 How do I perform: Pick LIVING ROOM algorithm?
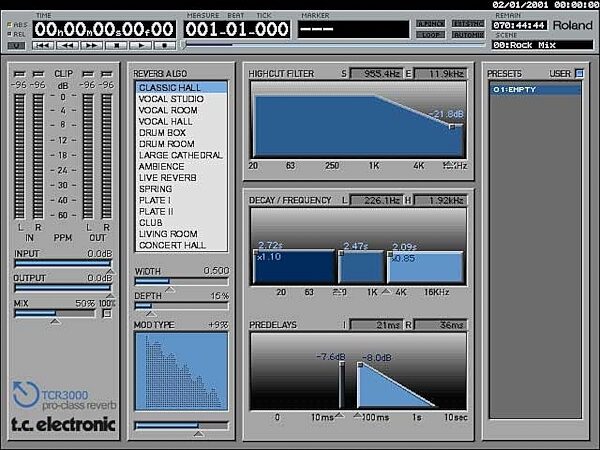click(x=181, y=234)
